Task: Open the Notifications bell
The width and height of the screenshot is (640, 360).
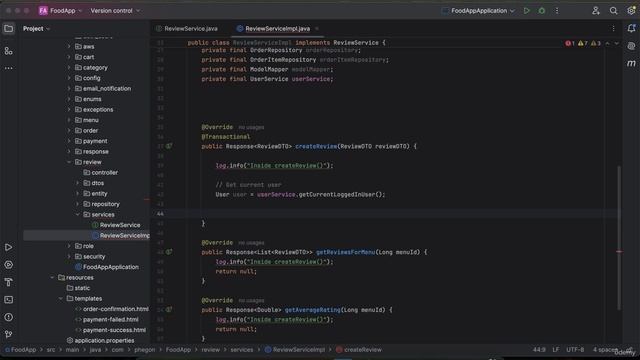Action: (631, 29)
